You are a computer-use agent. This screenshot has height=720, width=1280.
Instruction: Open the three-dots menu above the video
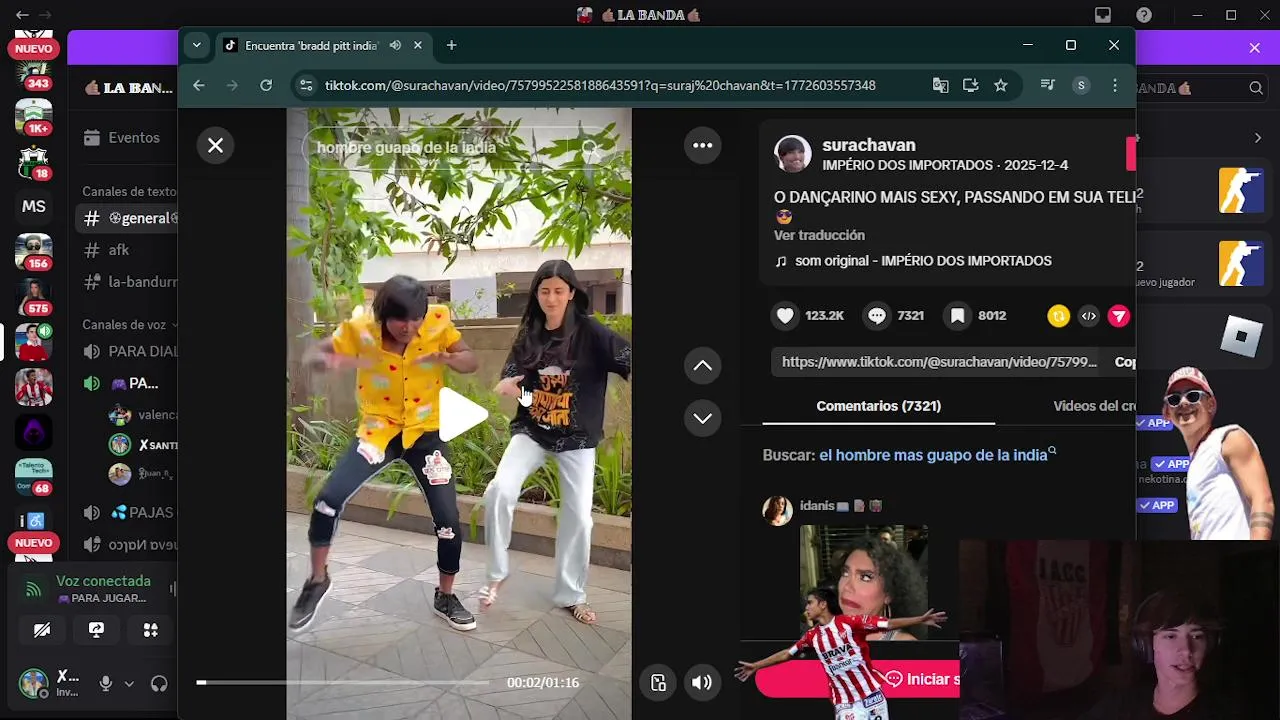tap(703, 146)
